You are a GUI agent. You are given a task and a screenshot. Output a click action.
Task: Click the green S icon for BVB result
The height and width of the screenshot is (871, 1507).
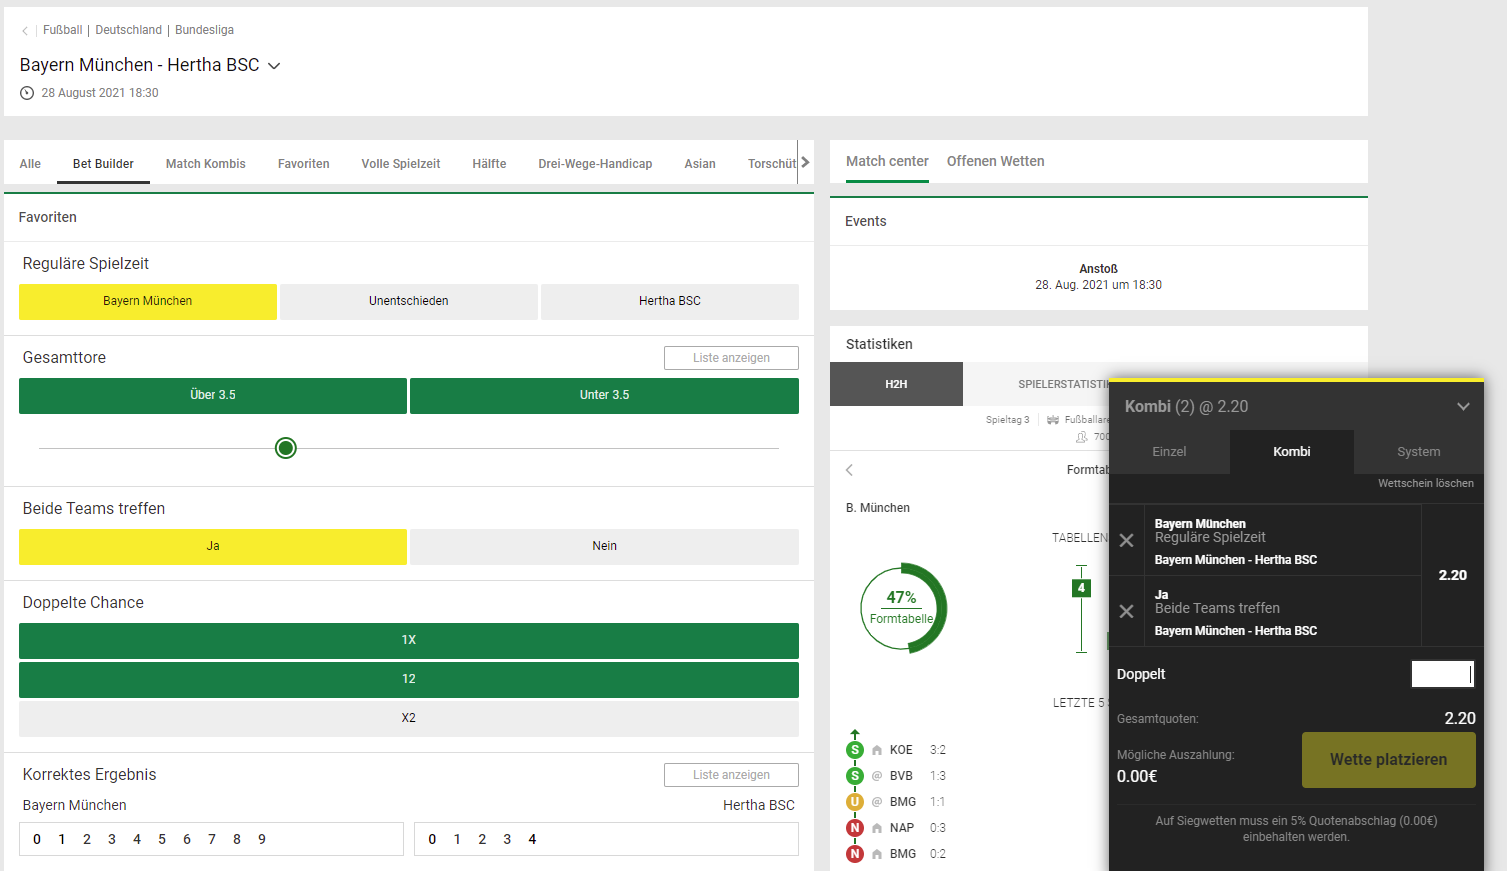click(x=855, y=776)
